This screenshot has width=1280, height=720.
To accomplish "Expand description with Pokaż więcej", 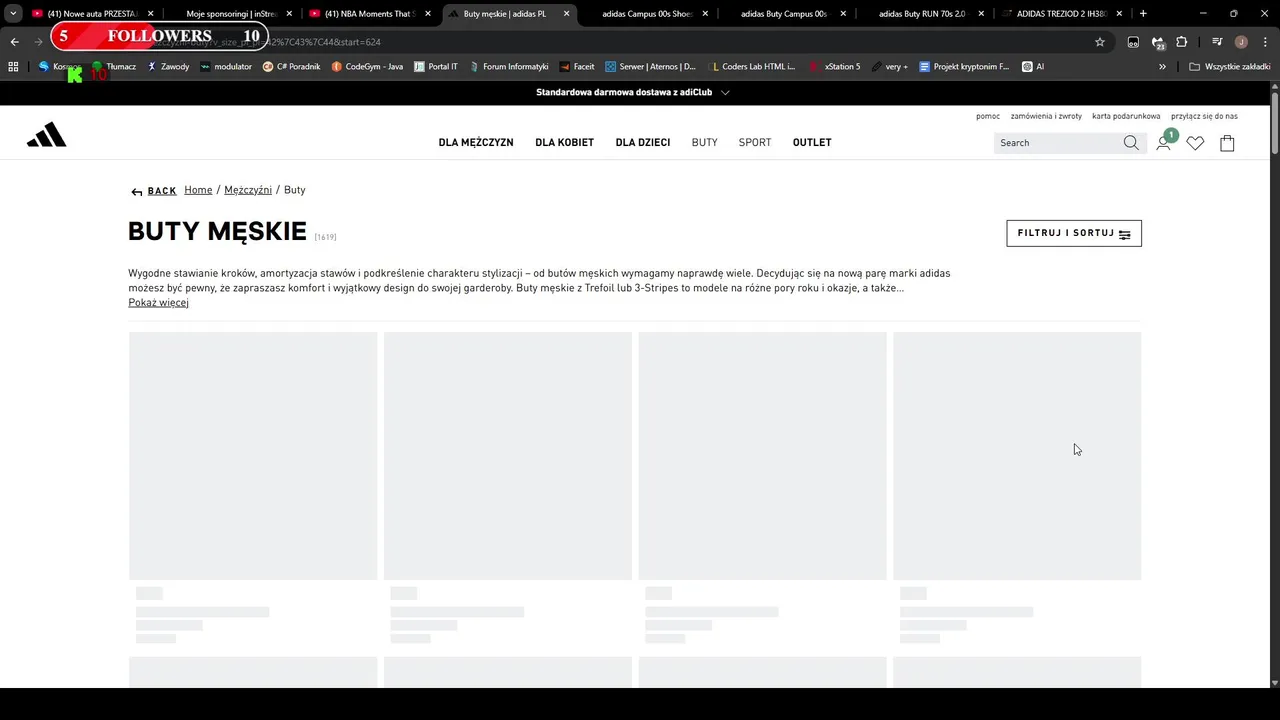I will [x=158, y=302].
